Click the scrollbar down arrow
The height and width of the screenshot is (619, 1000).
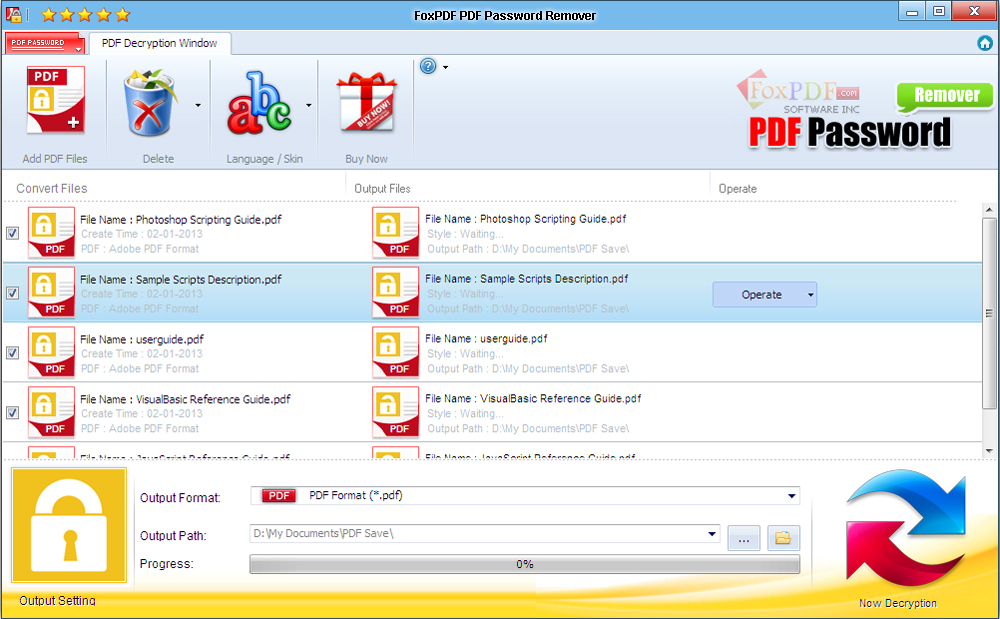(989, 451)
